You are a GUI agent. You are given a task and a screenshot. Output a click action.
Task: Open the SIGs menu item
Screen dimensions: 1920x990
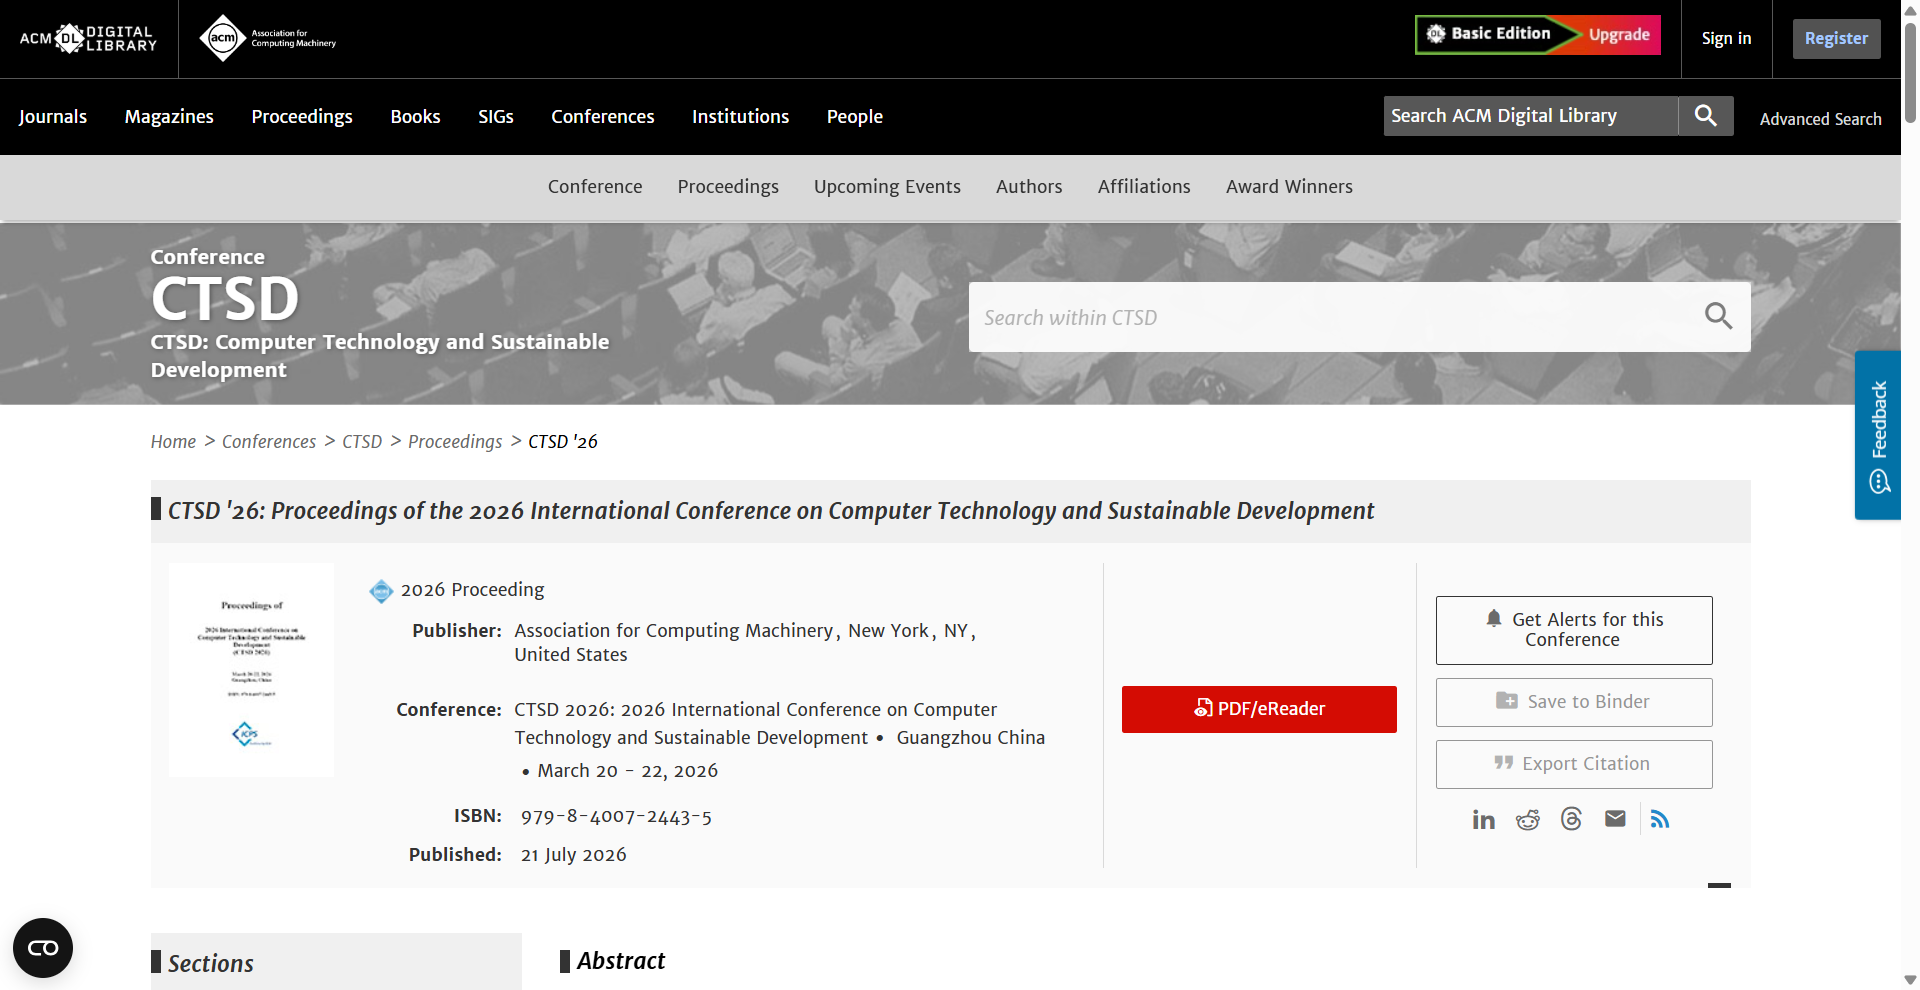tap(496, 117)
